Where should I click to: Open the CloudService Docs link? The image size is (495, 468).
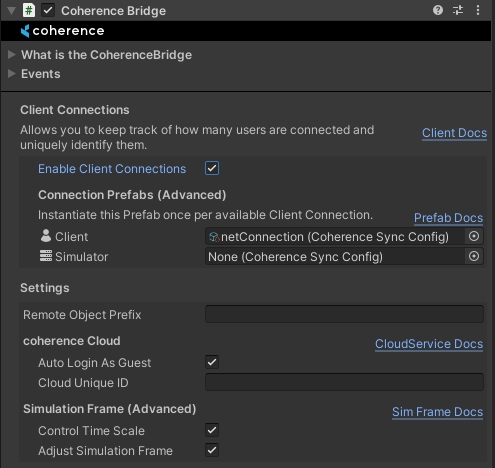429,344
